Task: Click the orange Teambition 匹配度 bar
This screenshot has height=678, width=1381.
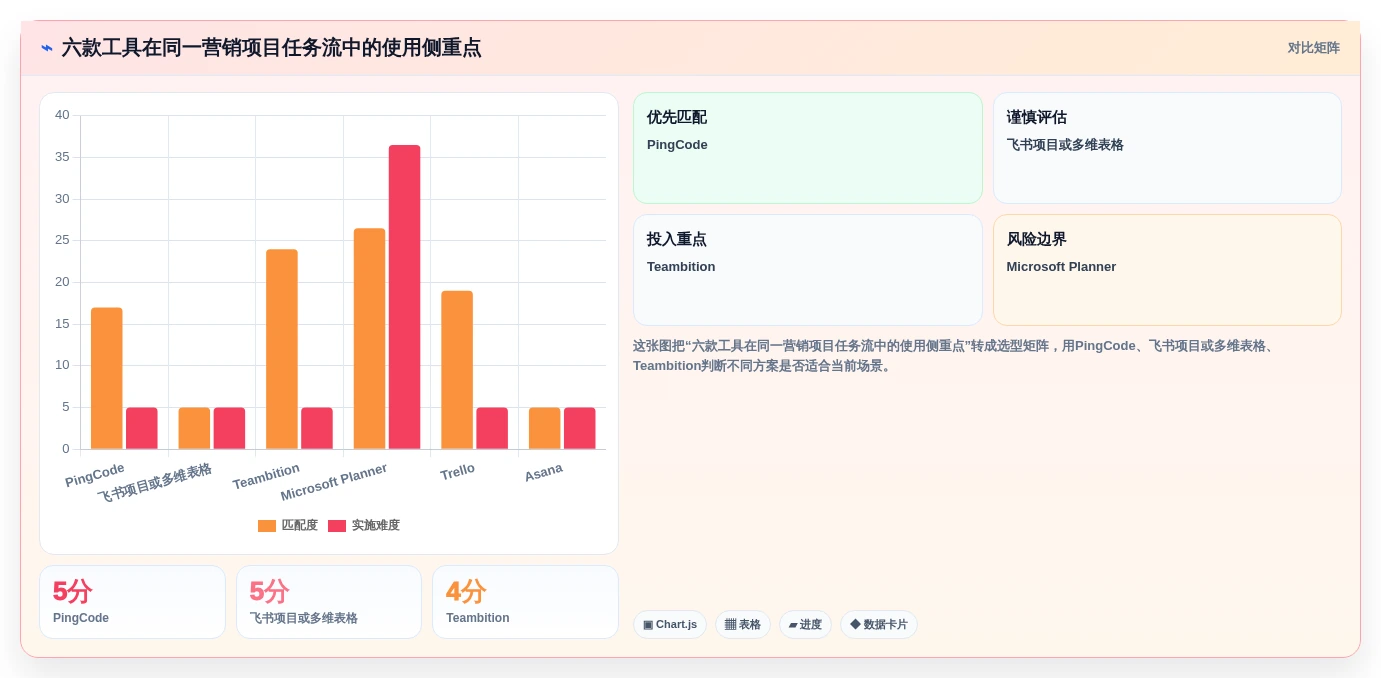Action: [x=282, y=349]
